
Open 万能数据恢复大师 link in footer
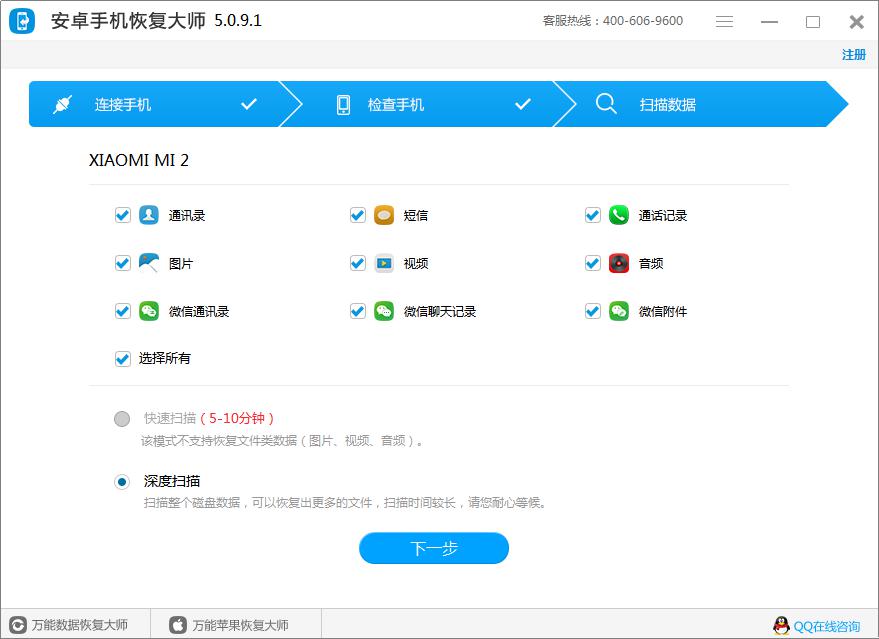coord(79,625)
